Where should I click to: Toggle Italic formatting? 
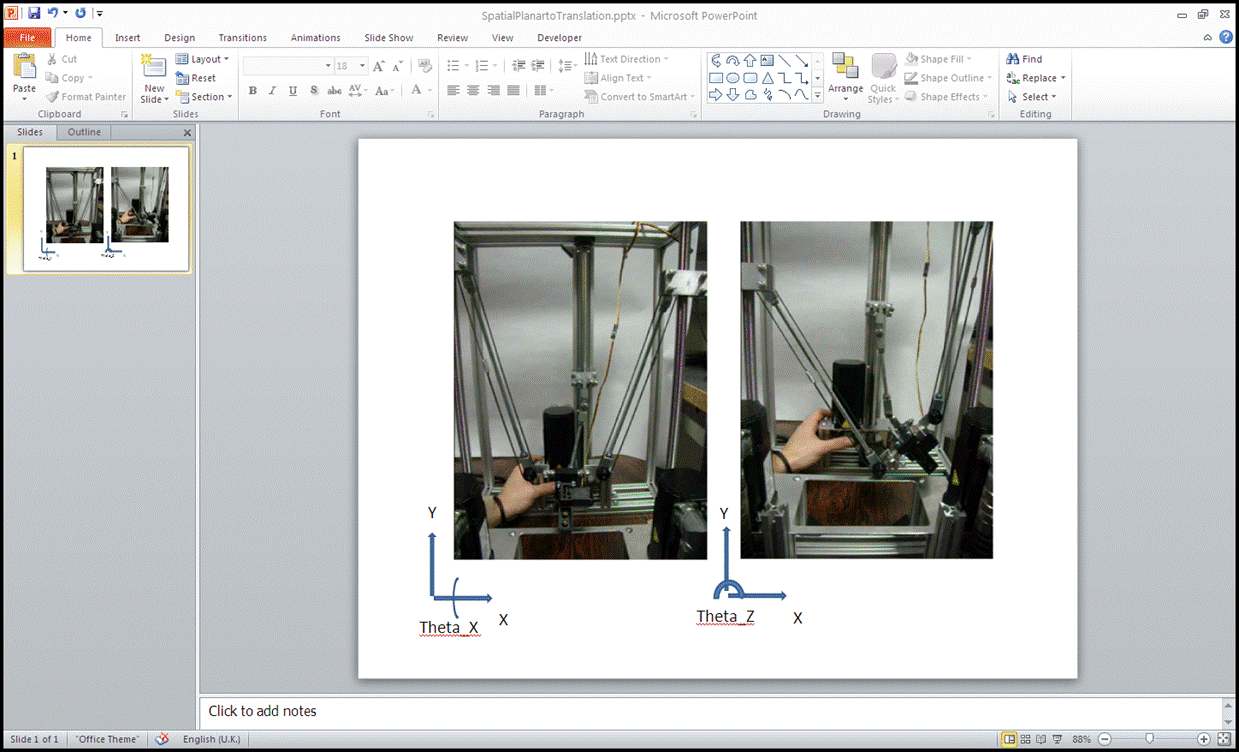272,91
